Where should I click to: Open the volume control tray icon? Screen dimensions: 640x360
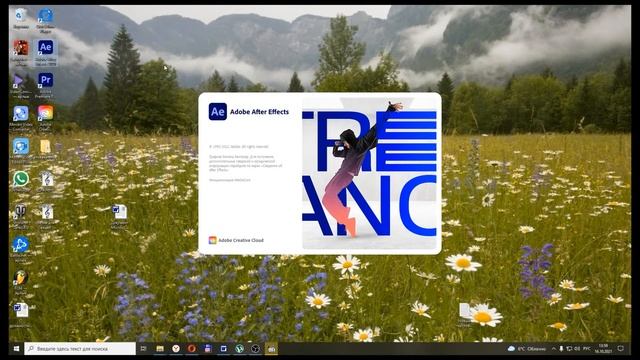pyautogui.click(x=577, y=349)
